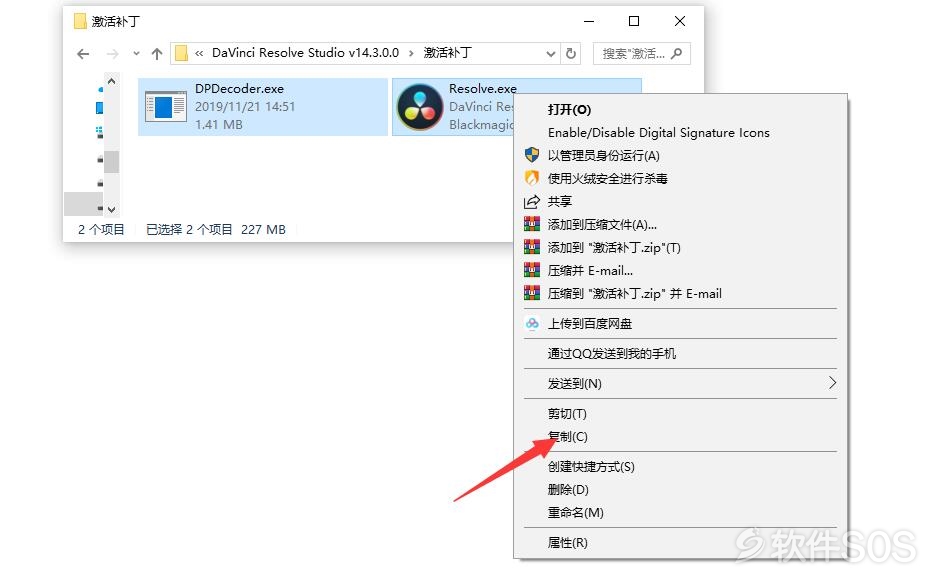Click DaVinci Resolve Studio v14.3.0.0 breadcrumb

305,53
